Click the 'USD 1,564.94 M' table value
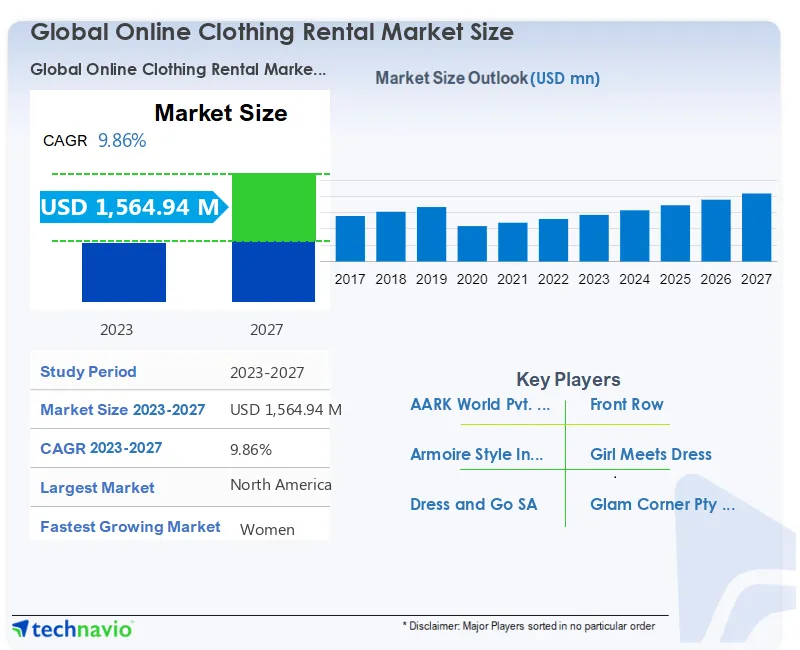The image size is (800, 650). point(286,410)
